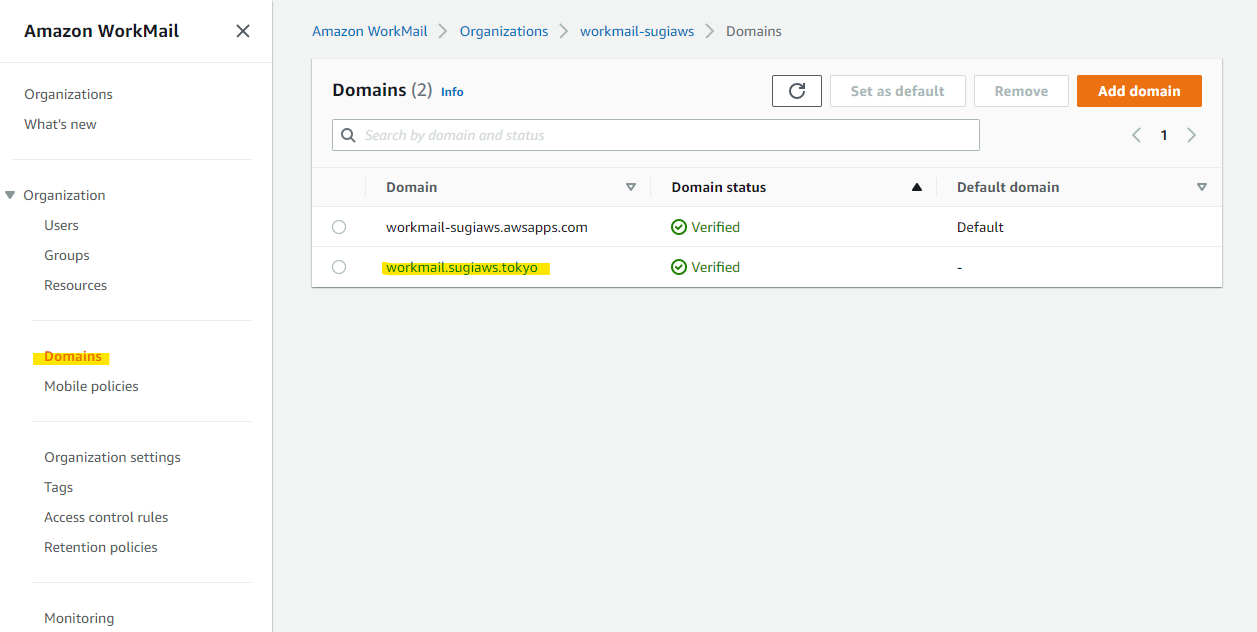Open Organizations in the sidebar
The height and width of the screenshot is (632, 1257).
click(68, 94)
